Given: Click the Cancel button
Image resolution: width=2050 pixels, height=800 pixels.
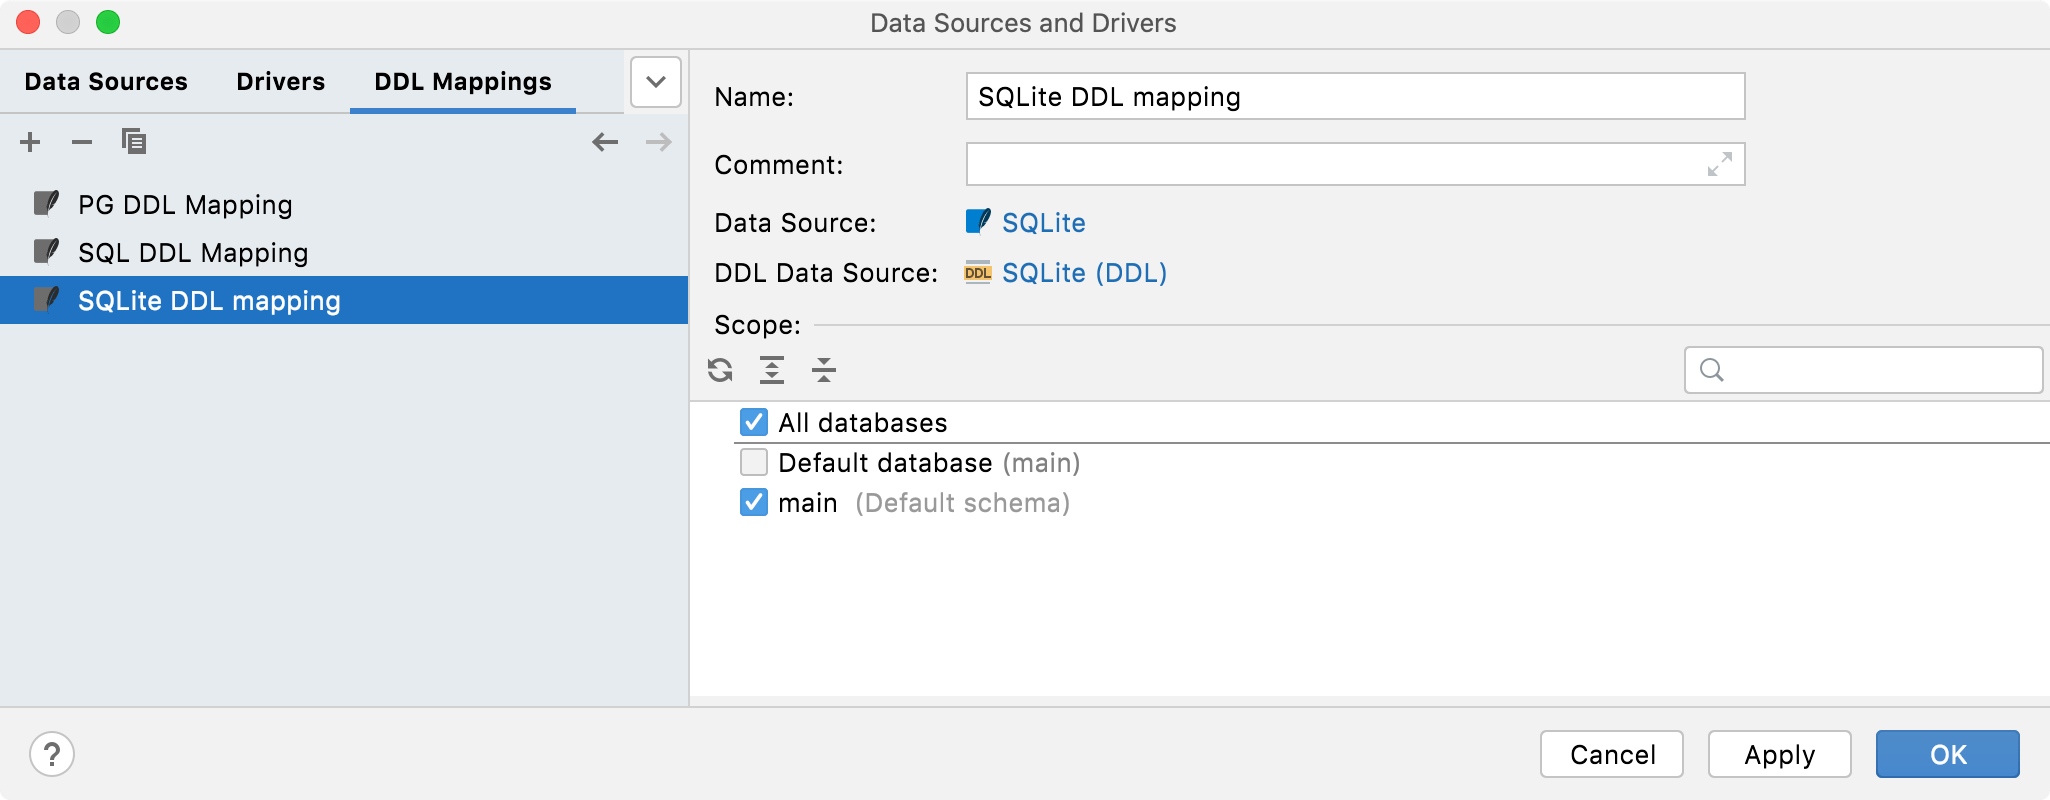Looking at the screenshot, I should 1612,754.
